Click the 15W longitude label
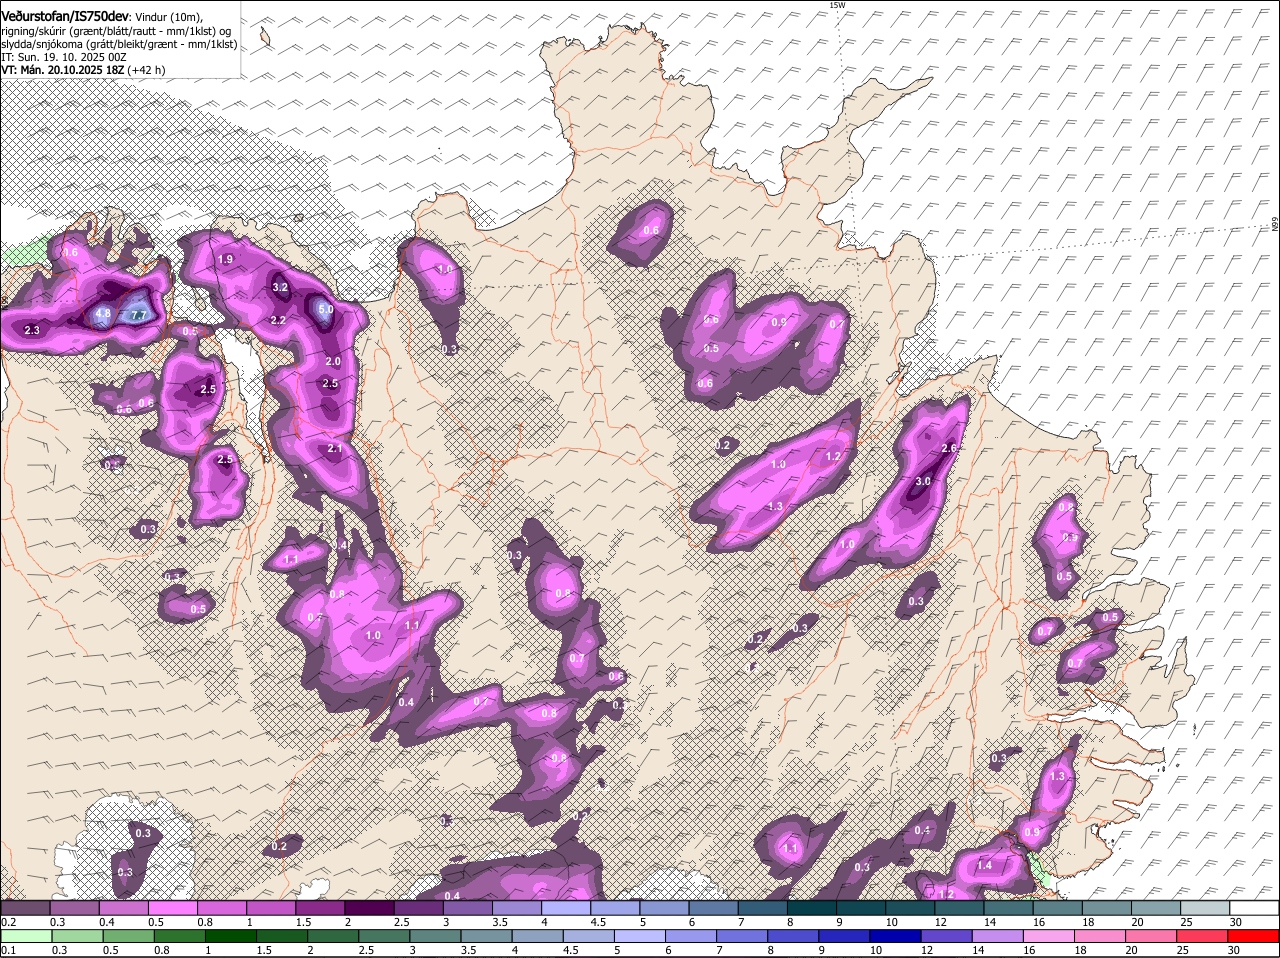The width and height of the screenshot is (1280, 958). 837,5
